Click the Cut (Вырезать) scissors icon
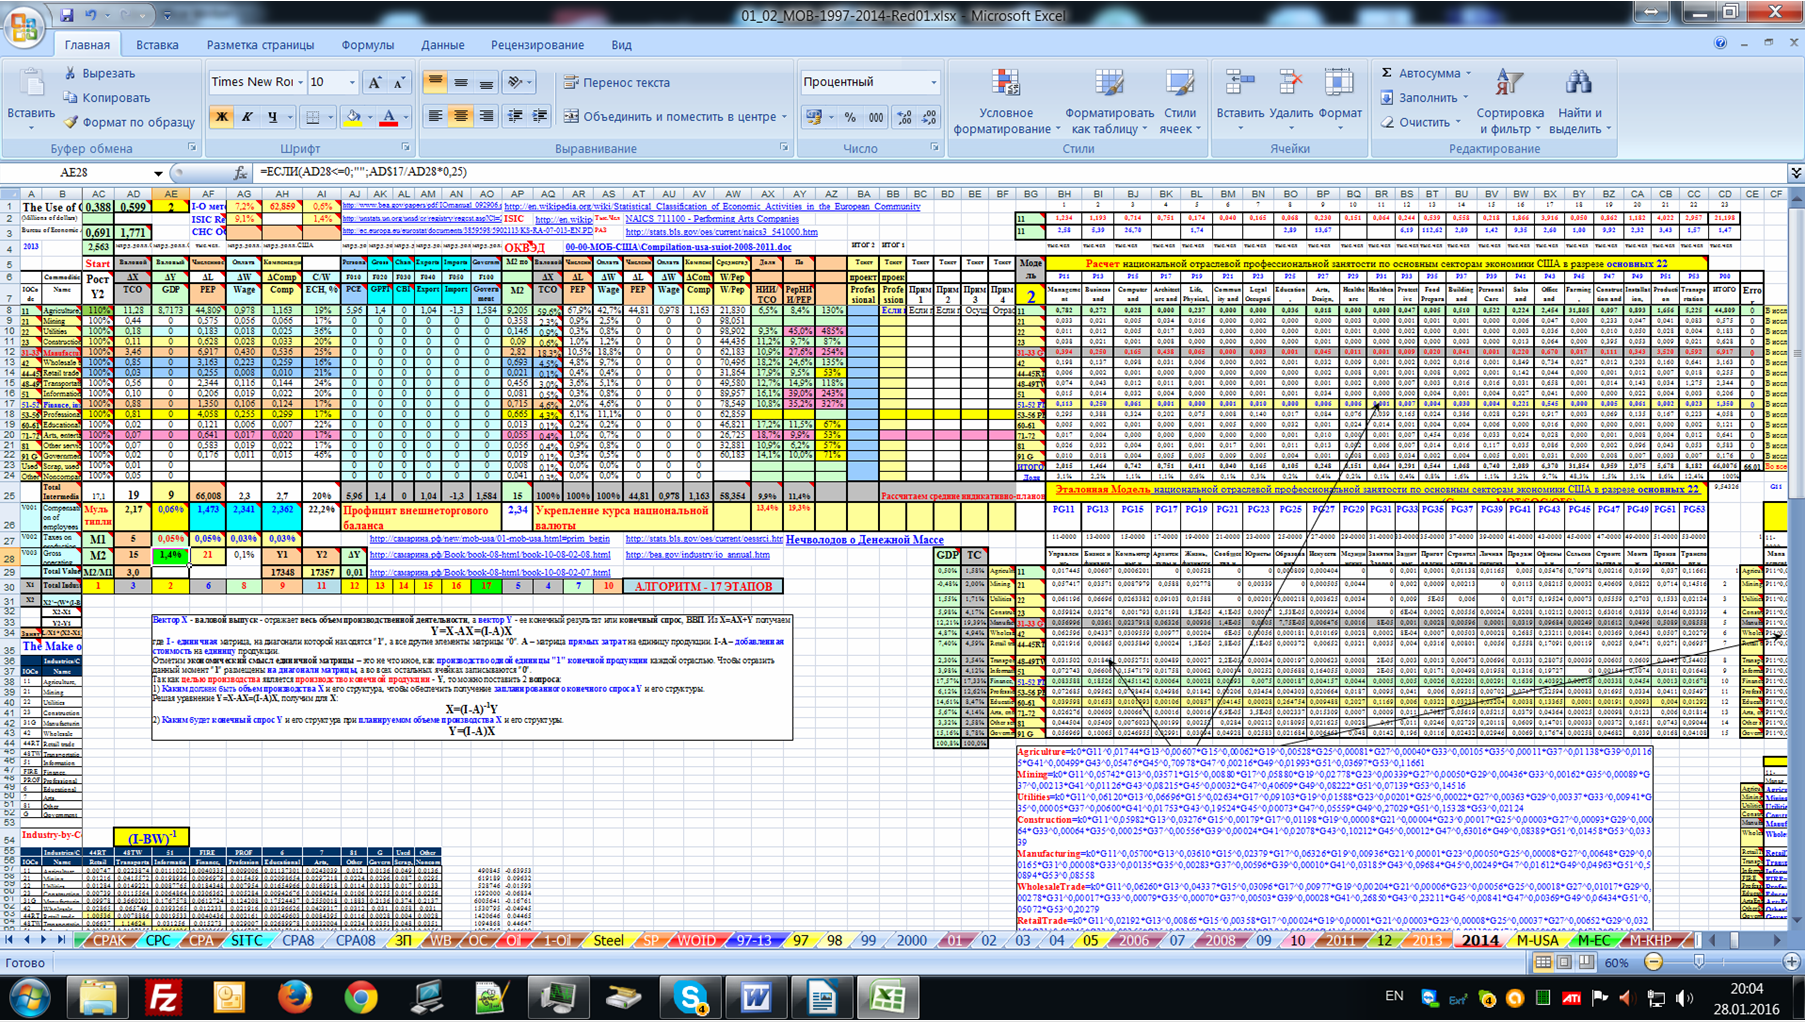1805x1022 pixels. coord(71,73)
